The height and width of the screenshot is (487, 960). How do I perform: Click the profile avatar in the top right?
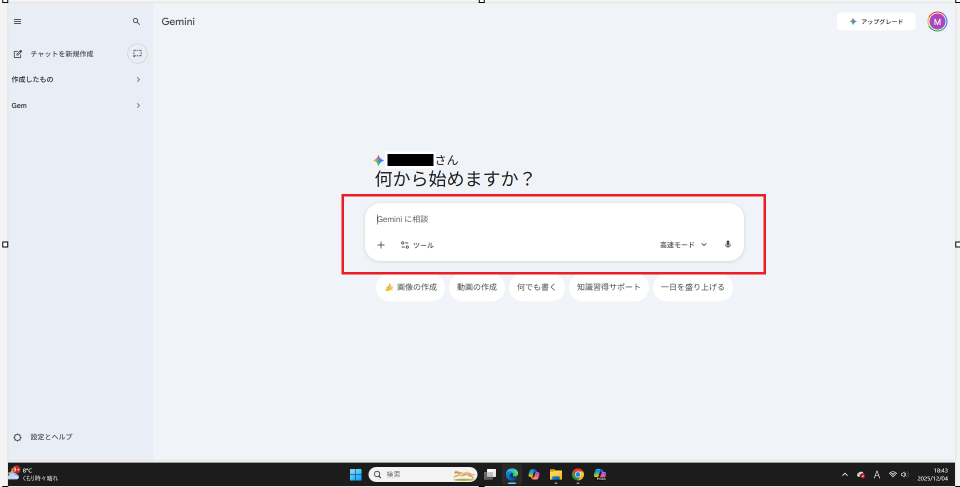click(x=937, y=21)
